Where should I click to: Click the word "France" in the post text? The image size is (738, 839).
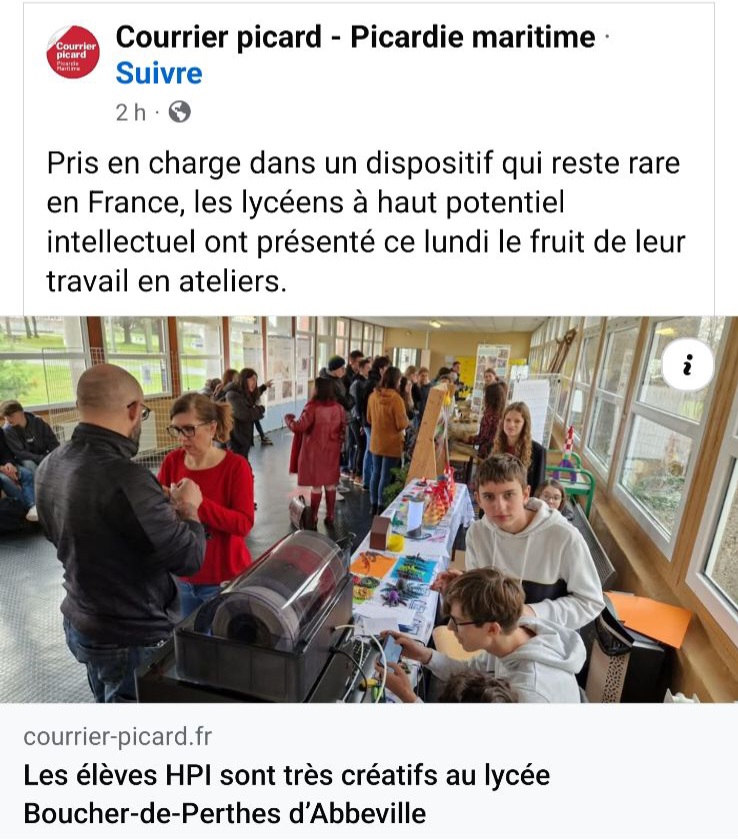click(133, 203)
